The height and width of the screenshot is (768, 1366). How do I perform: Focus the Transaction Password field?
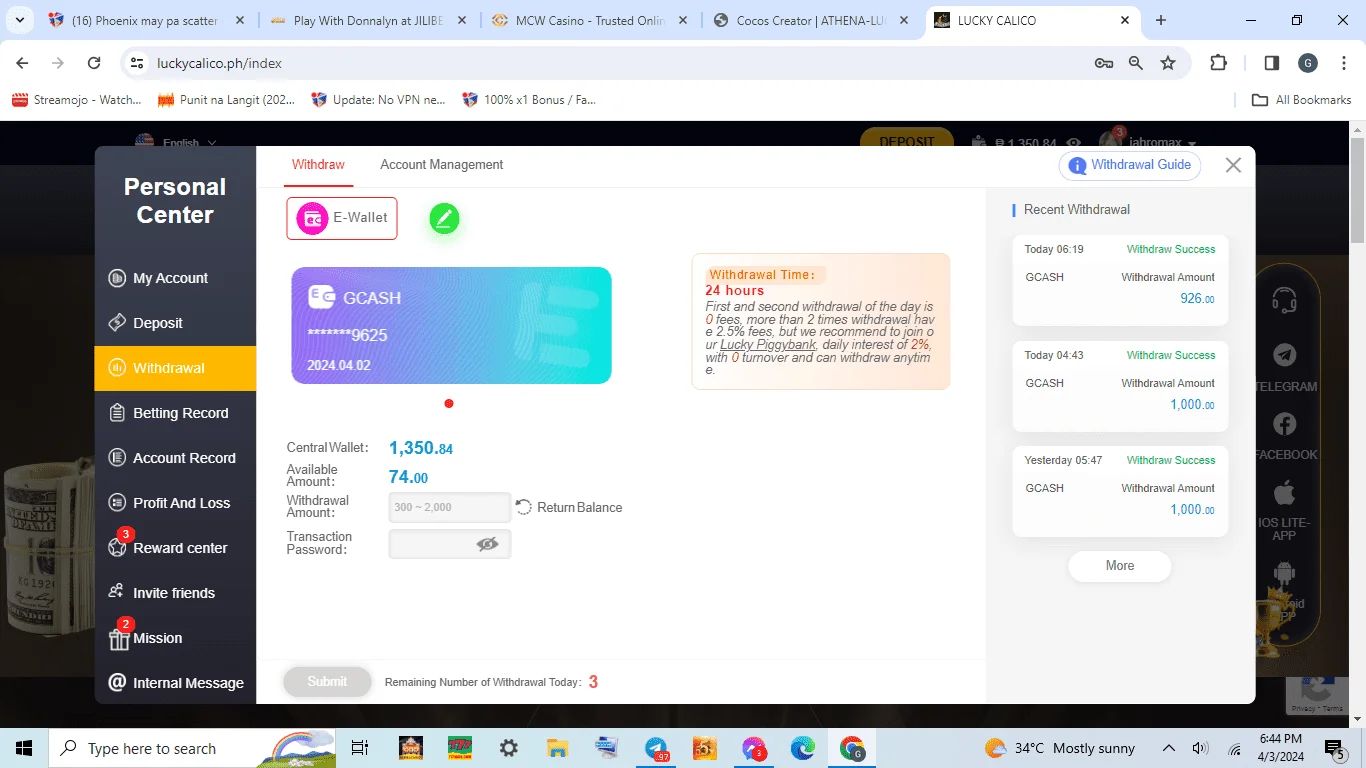[450, 544]
